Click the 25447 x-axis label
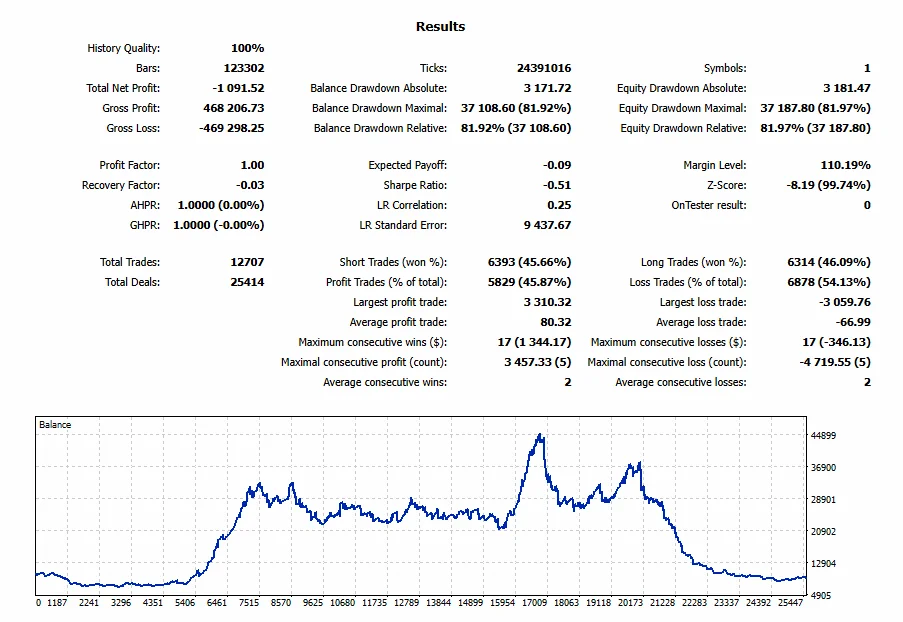The width and height of the screenshot is (903, 622). 790,603
